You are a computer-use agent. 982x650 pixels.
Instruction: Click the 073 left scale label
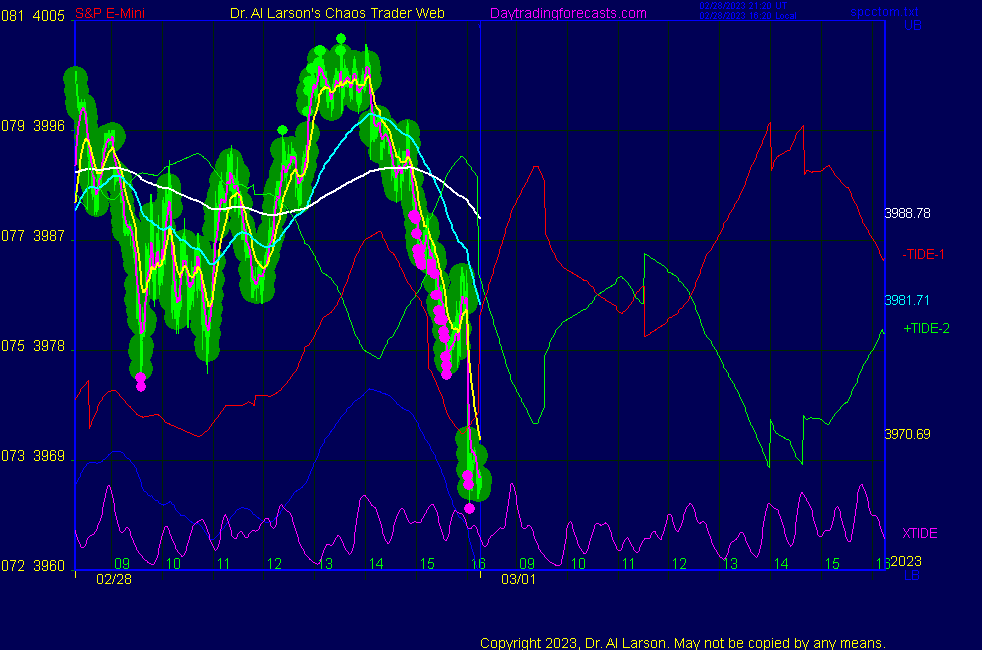tap(13, 456)
